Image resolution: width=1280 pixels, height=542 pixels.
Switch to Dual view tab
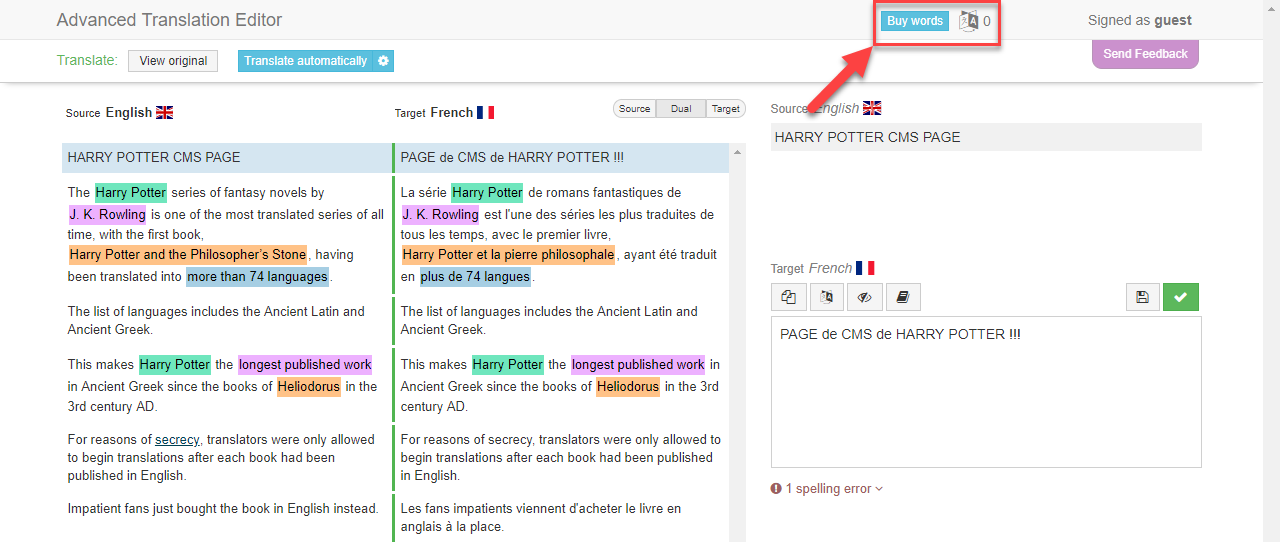[x=681, y=109]
